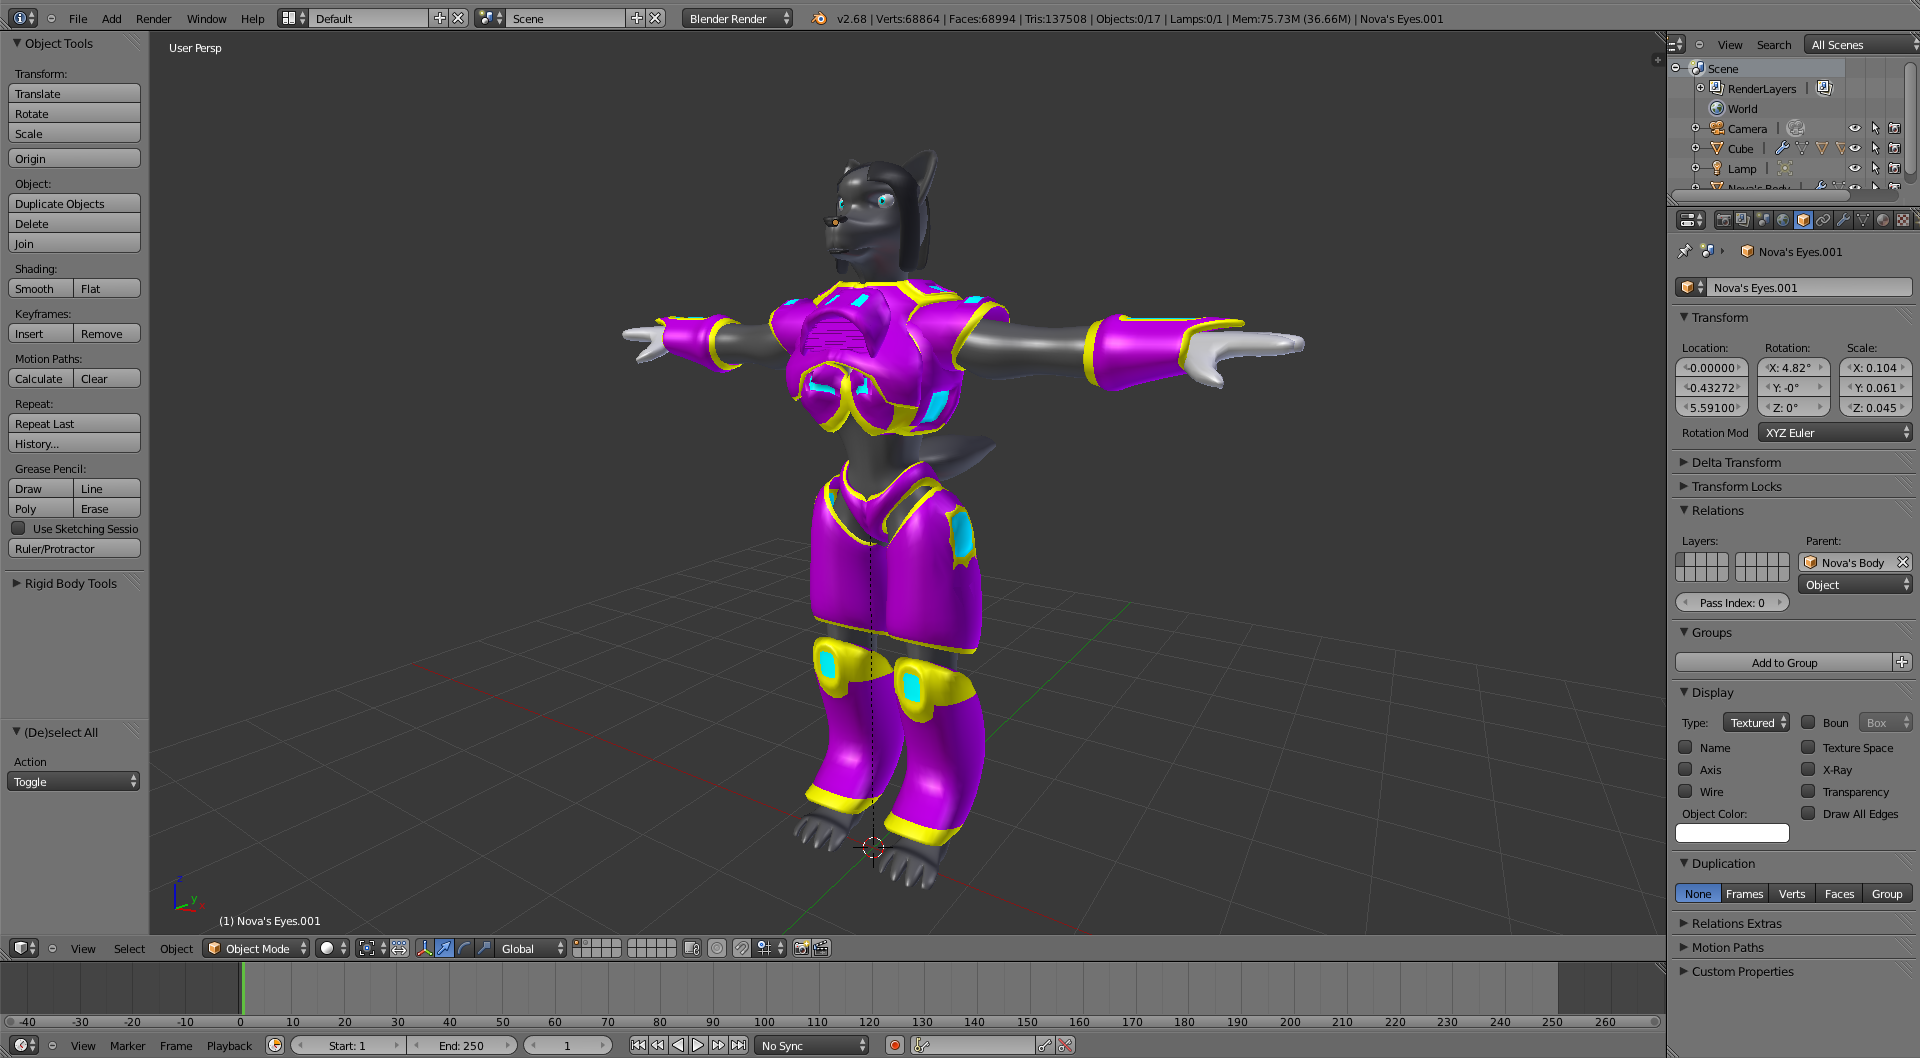Screen dimensions: 1920x1058
Task: Open the Render menu
Action: click(154, 18)
